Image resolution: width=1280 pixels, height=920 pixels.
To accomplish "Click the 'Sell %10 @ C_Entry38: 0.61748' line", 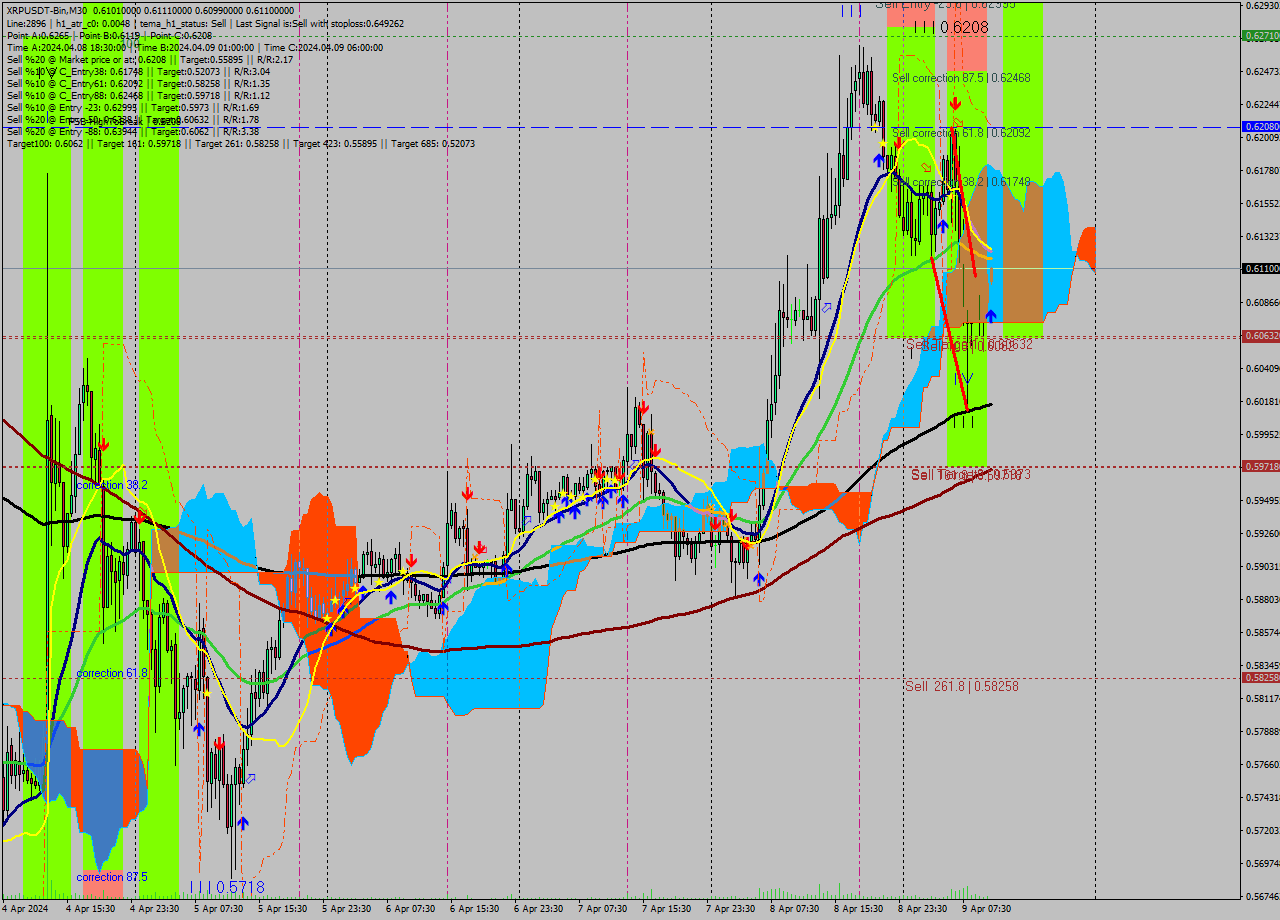I will pos(138,71).
